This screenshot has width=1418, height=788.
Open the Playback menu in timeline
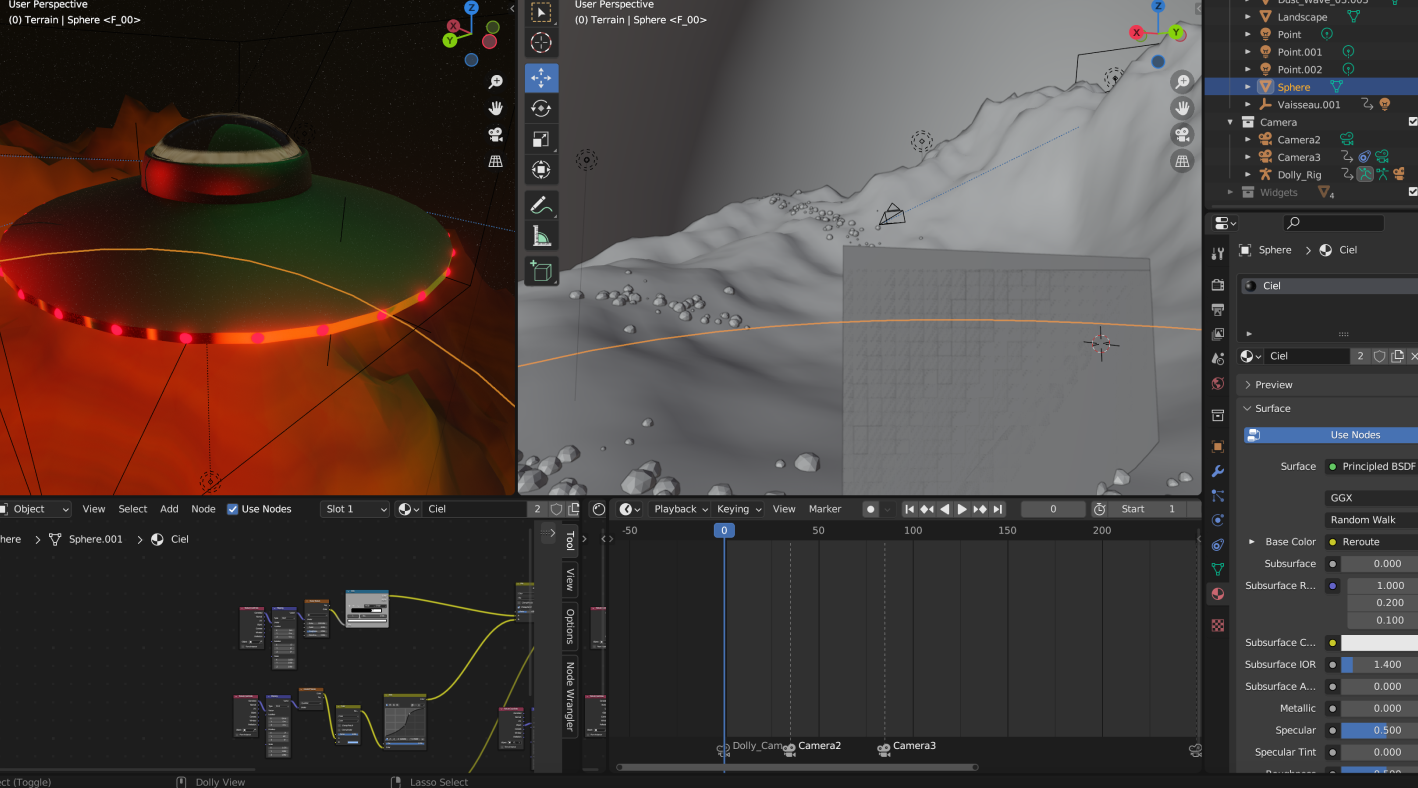click(x=680, y=509)
